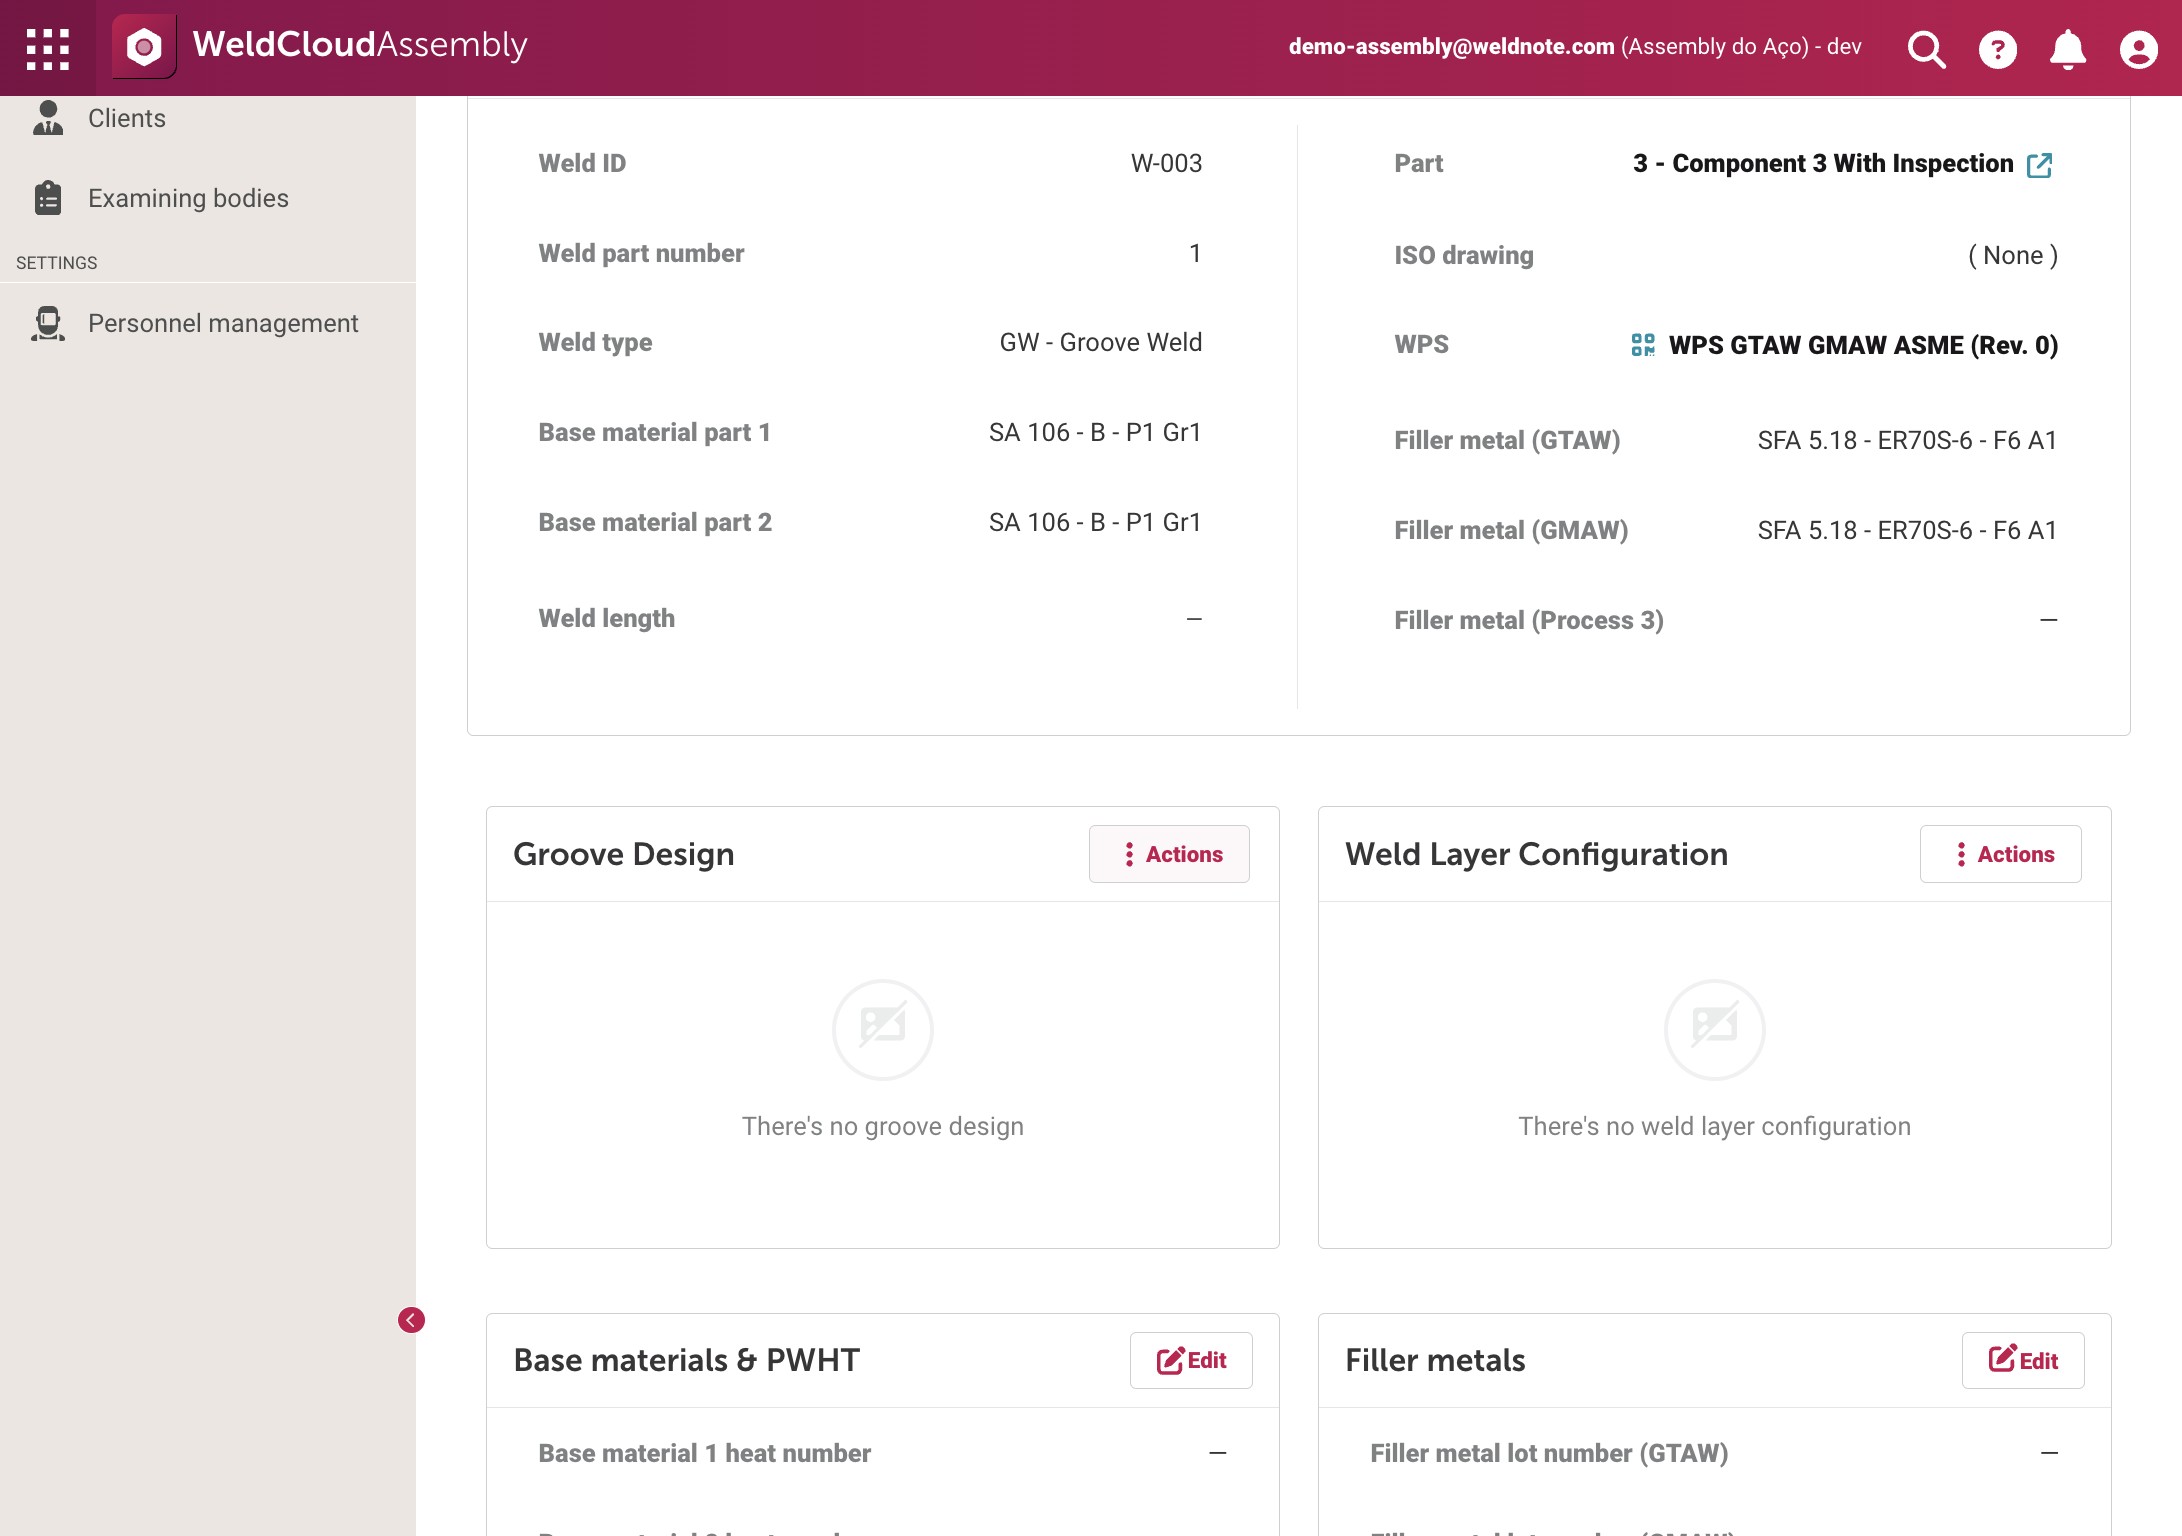The image size is (2182, 1536).
Task: Click the WPS QR code icon
Action: tap(1643, 345)
